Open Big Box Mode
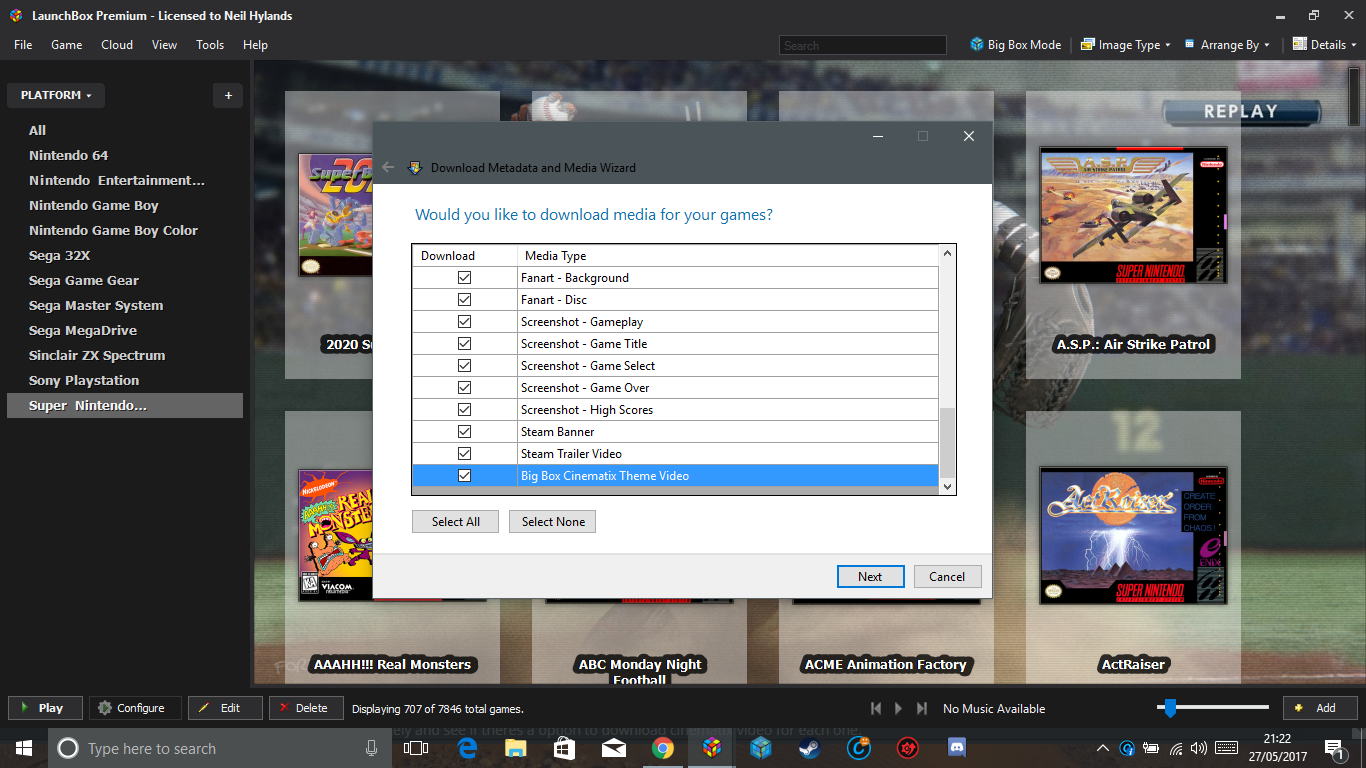Viewport: 1366px width, 768px height. pyautogui.click(x=1015, y=45)
